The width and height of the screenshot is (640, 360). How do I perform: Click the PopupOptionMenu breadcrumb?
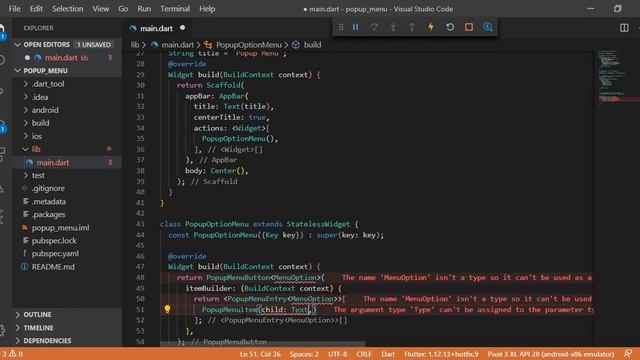click(249, 44)
